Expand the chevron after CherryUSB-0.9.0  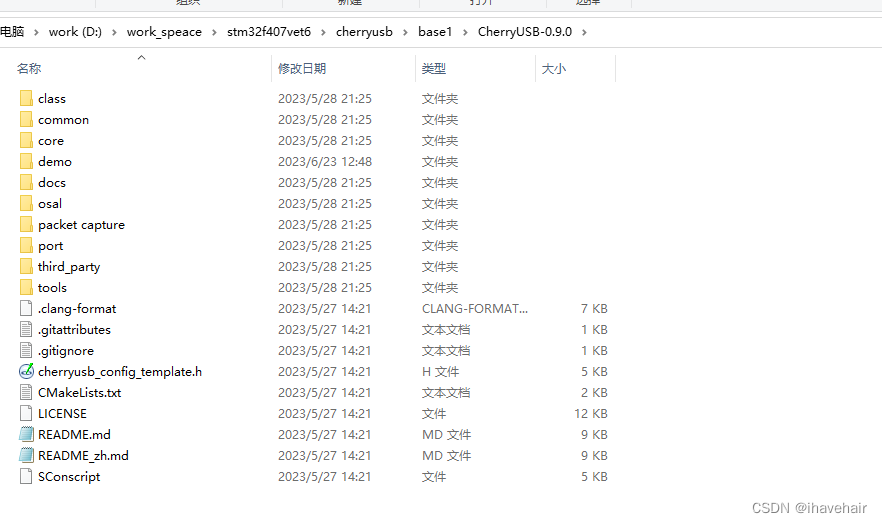(584, 32)
